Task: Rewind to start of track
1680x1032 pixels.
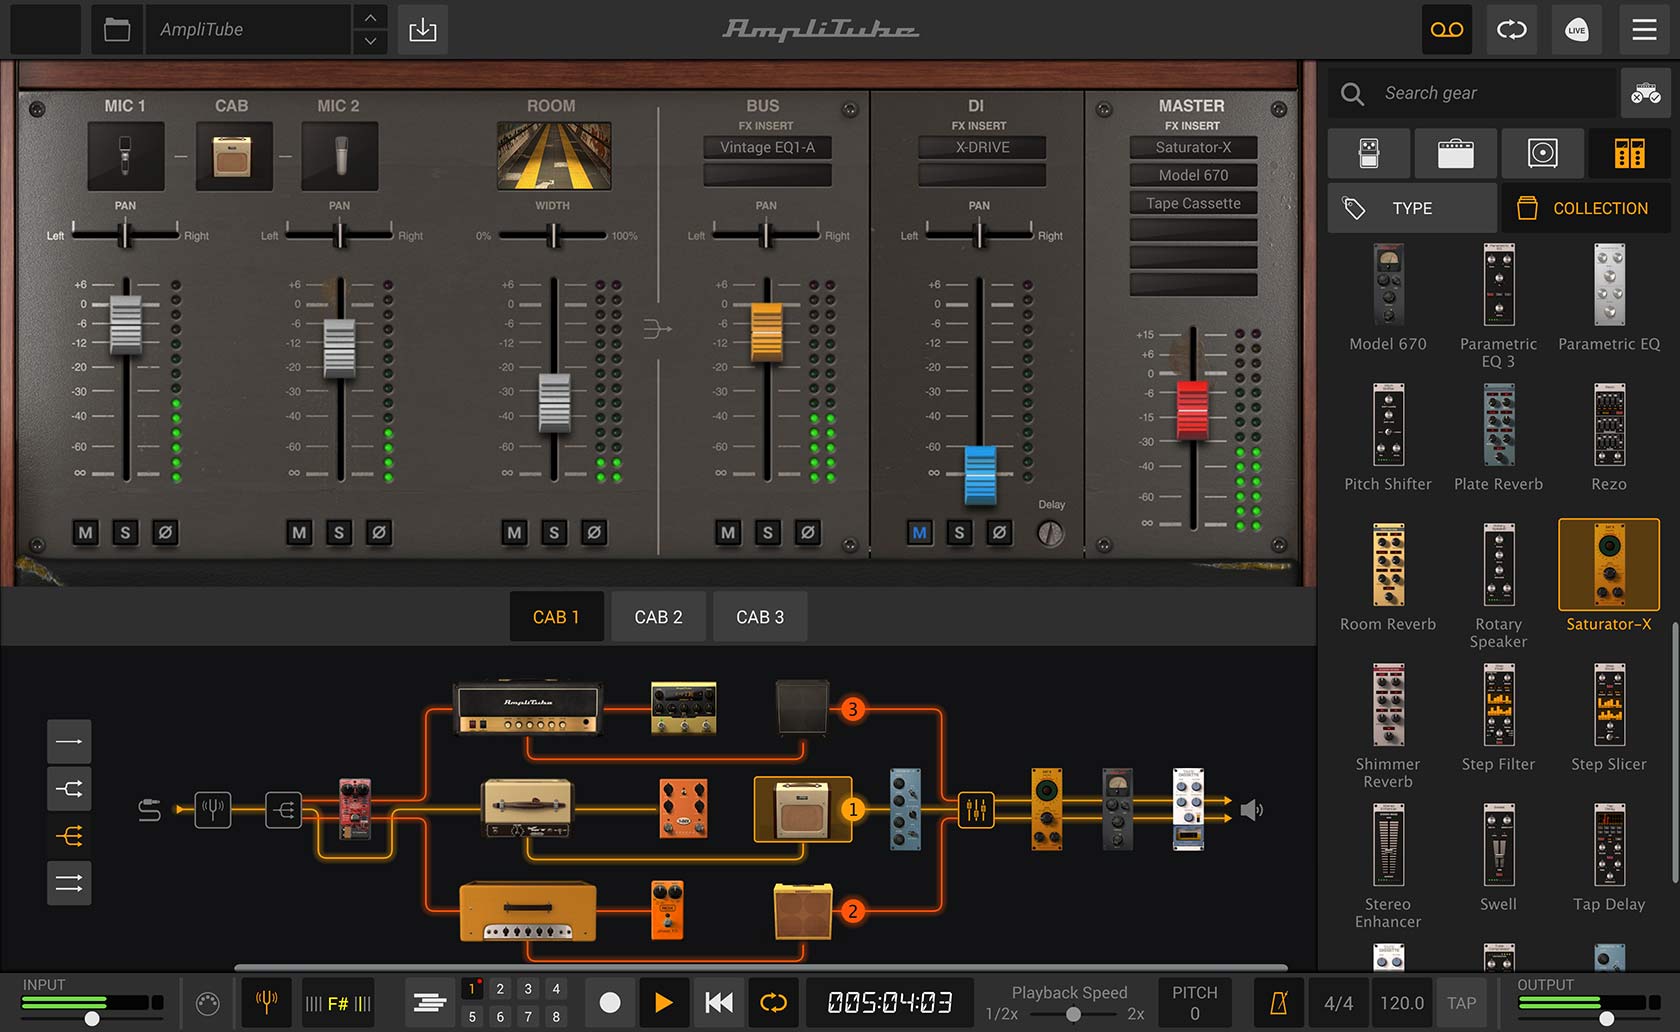Action: [x=718, y=1002]
